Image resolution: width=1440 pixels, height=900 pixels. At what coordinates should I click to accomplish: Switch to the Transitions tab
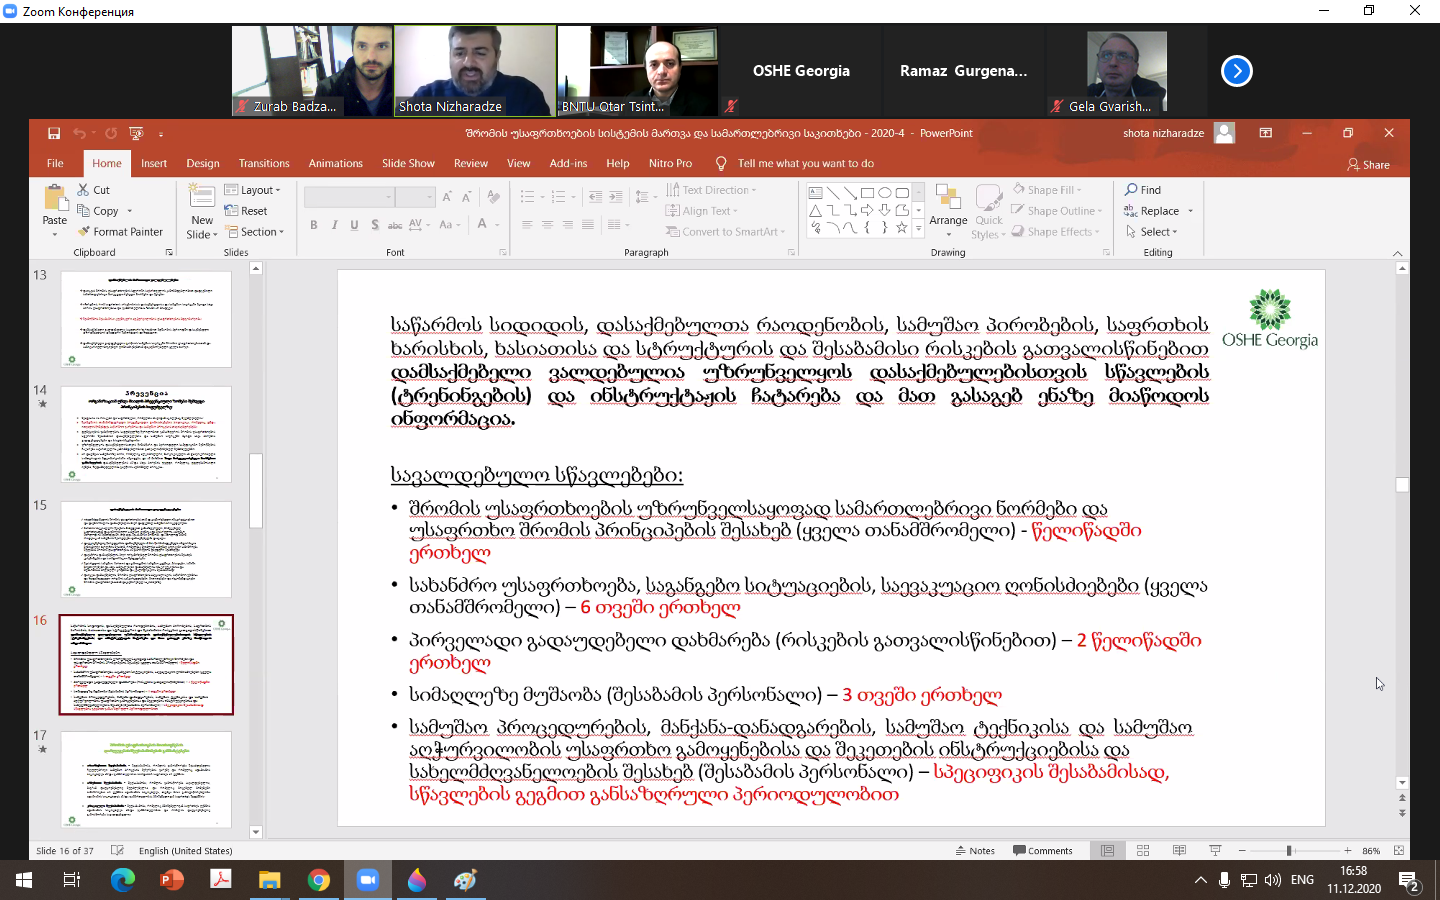point(264,163)
